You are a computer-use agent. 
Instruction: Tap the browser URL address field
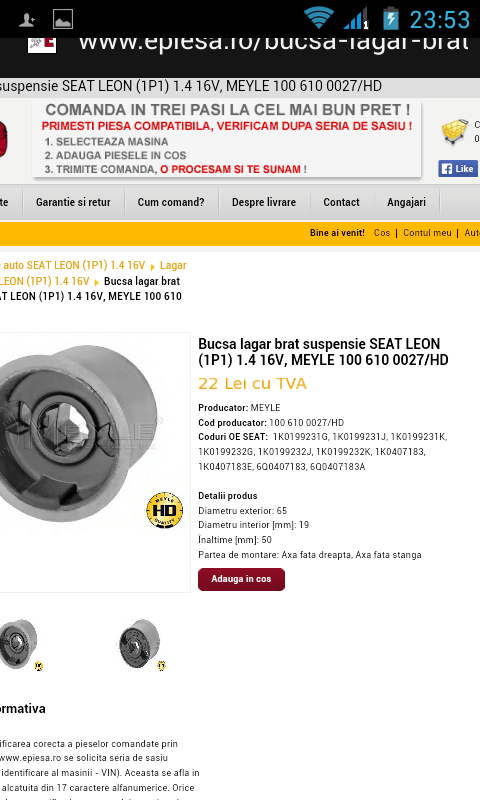pyautogui.click(x=273, y=44)
